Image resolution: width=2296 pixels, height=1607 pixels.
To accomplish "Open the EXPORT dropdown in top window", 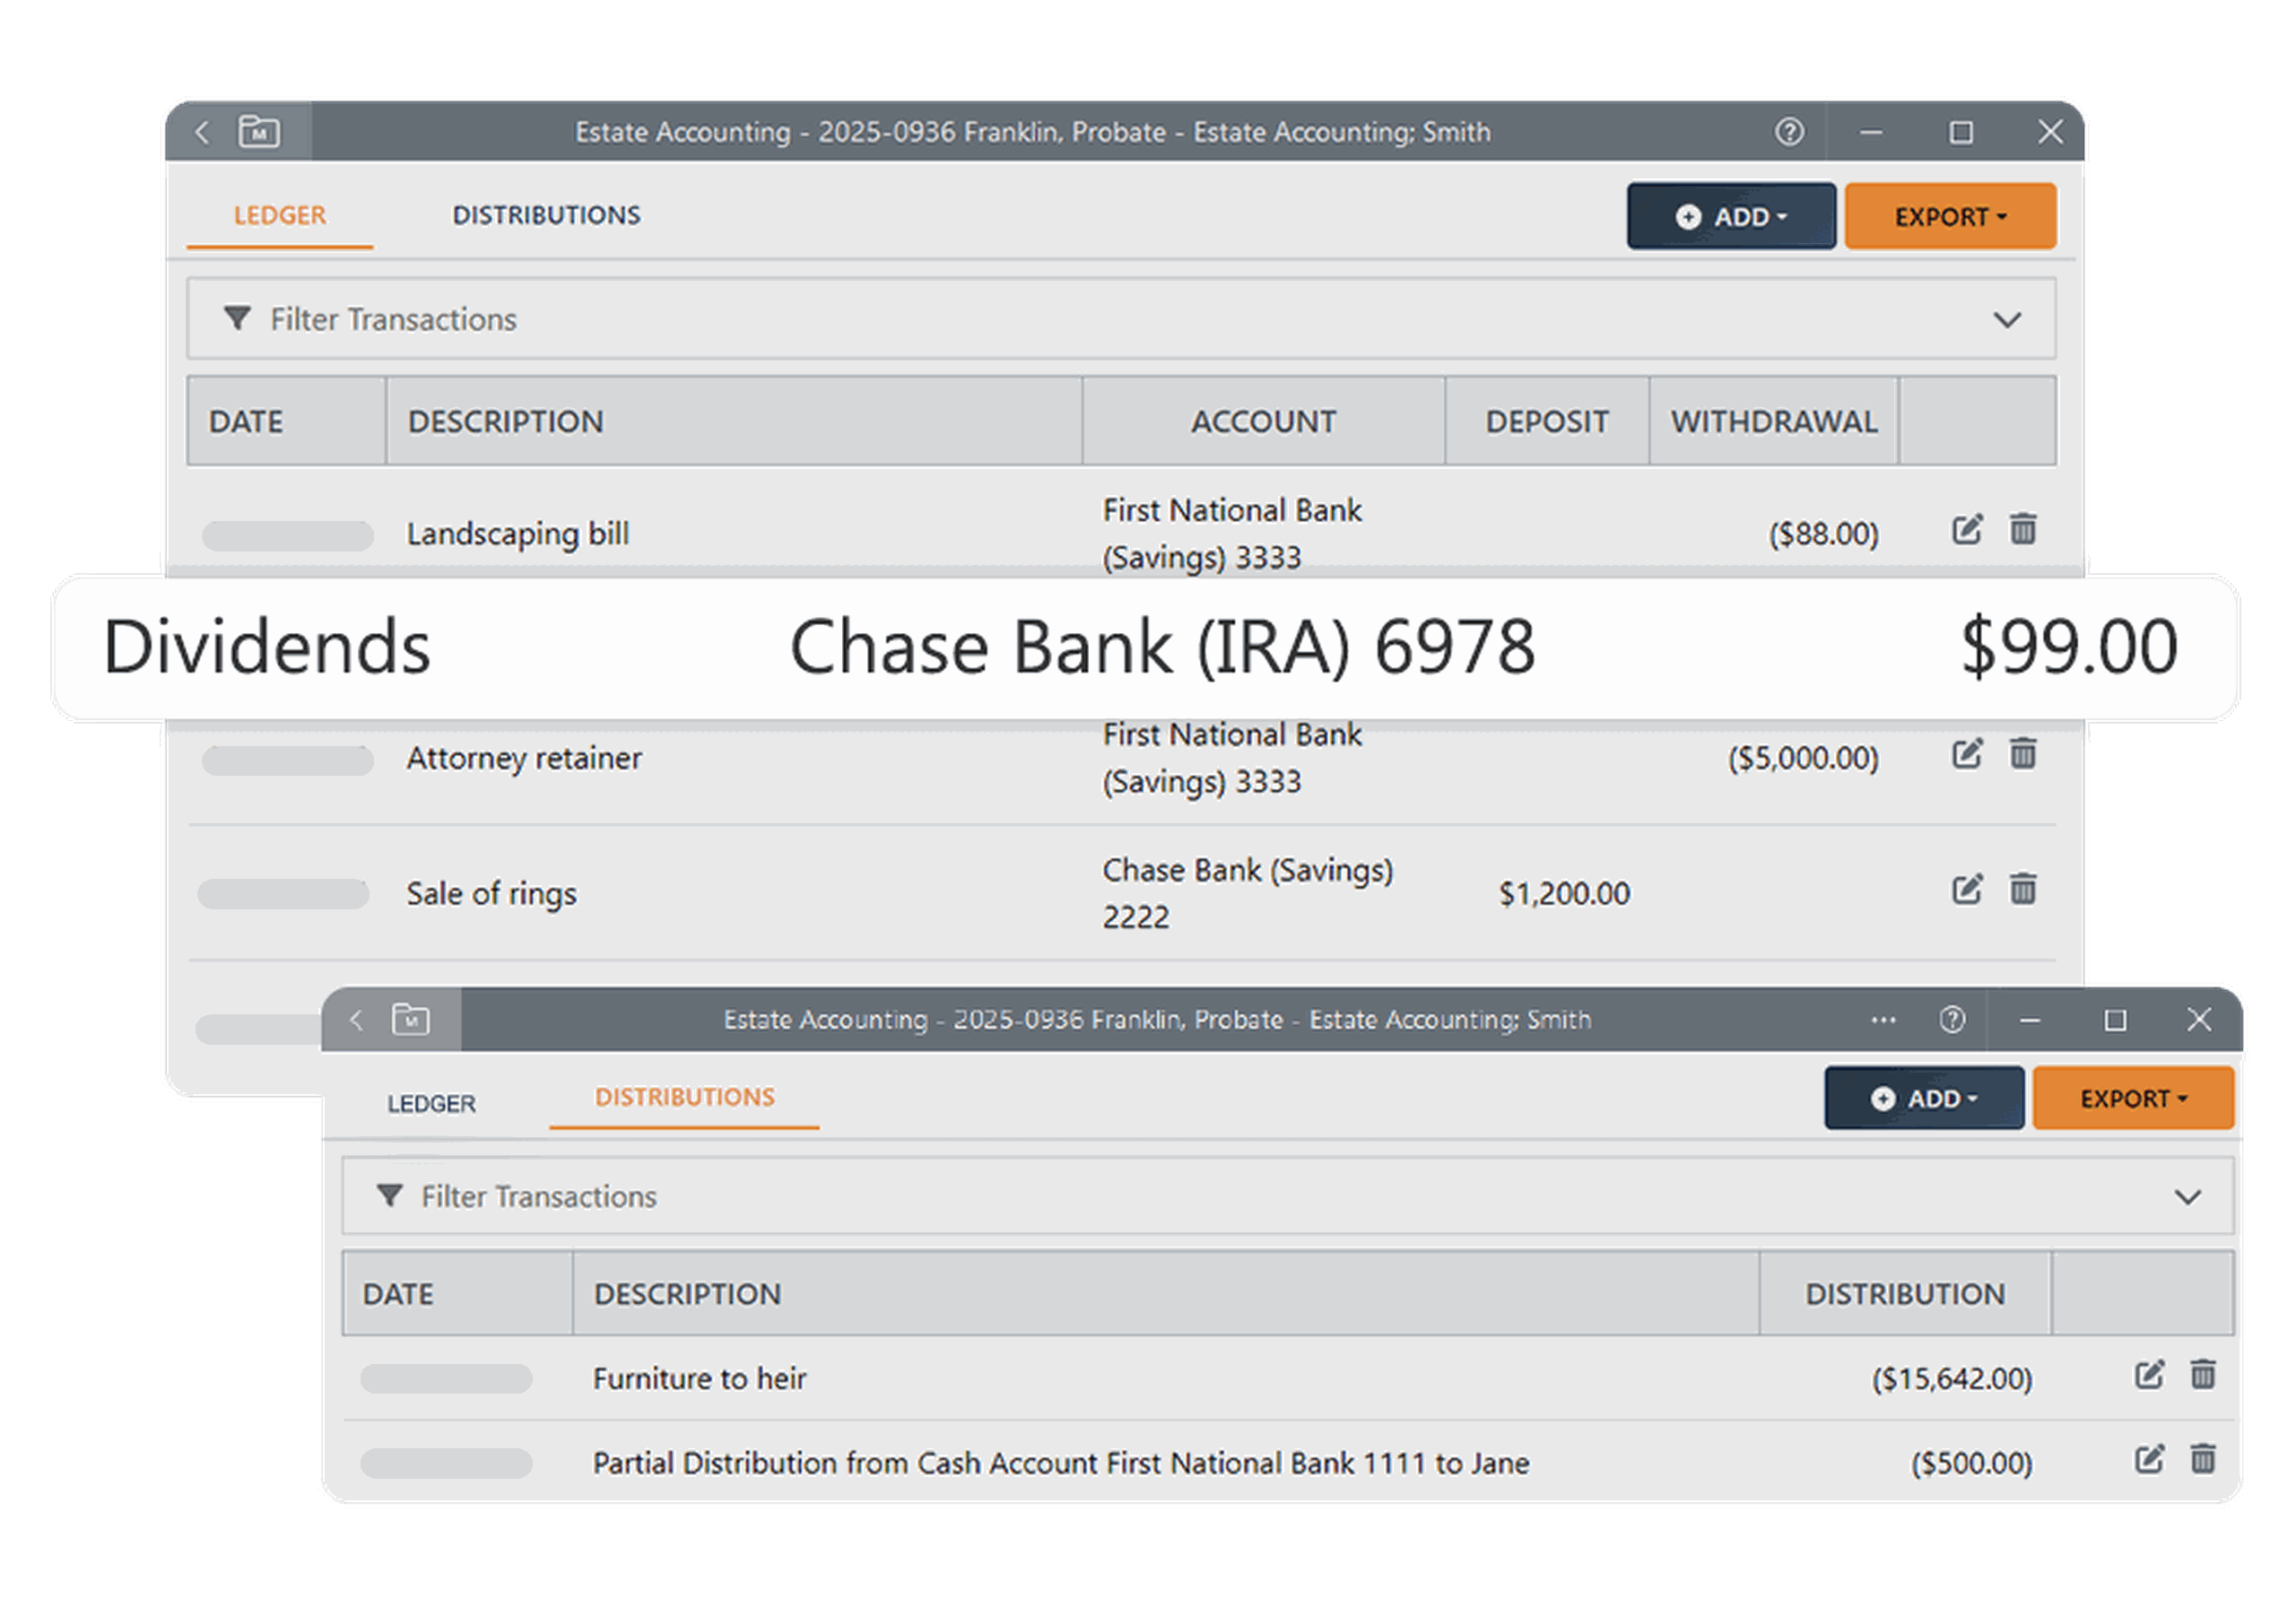I will pos(1948,215).
